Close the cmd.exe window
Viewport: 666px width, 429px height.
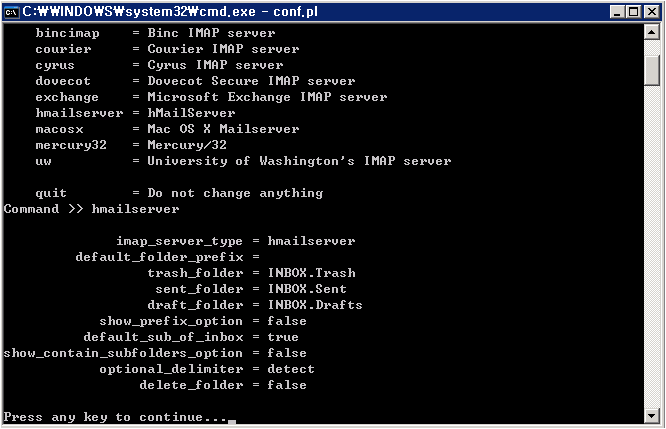click(x=651, y=12)
